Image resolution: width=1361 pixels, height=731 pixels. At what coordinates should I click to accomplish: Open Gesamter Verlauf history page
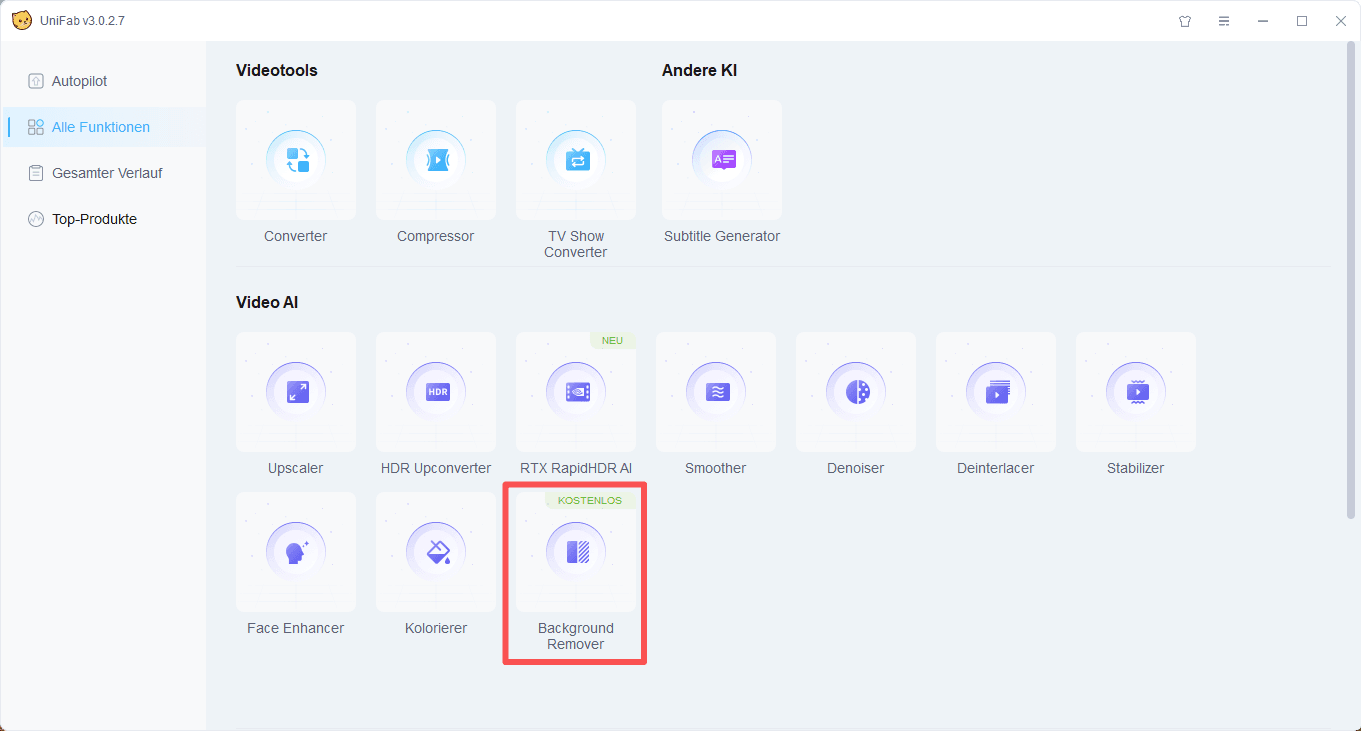pyautogui.click(x=106, y=173)
